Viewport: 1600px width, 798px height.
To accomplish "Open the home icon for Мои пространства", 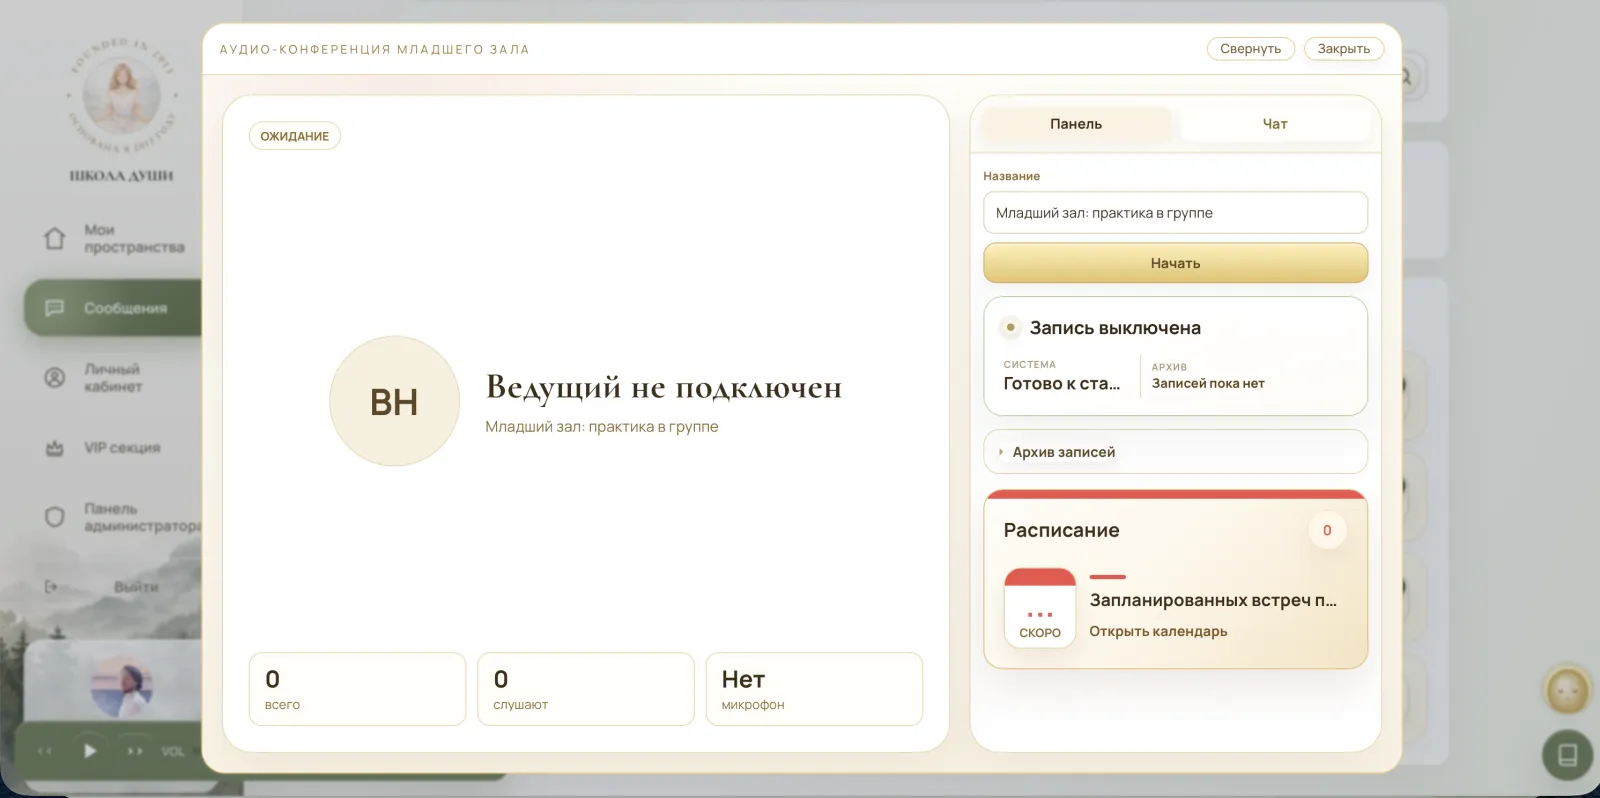I will [x=55, y=238].
